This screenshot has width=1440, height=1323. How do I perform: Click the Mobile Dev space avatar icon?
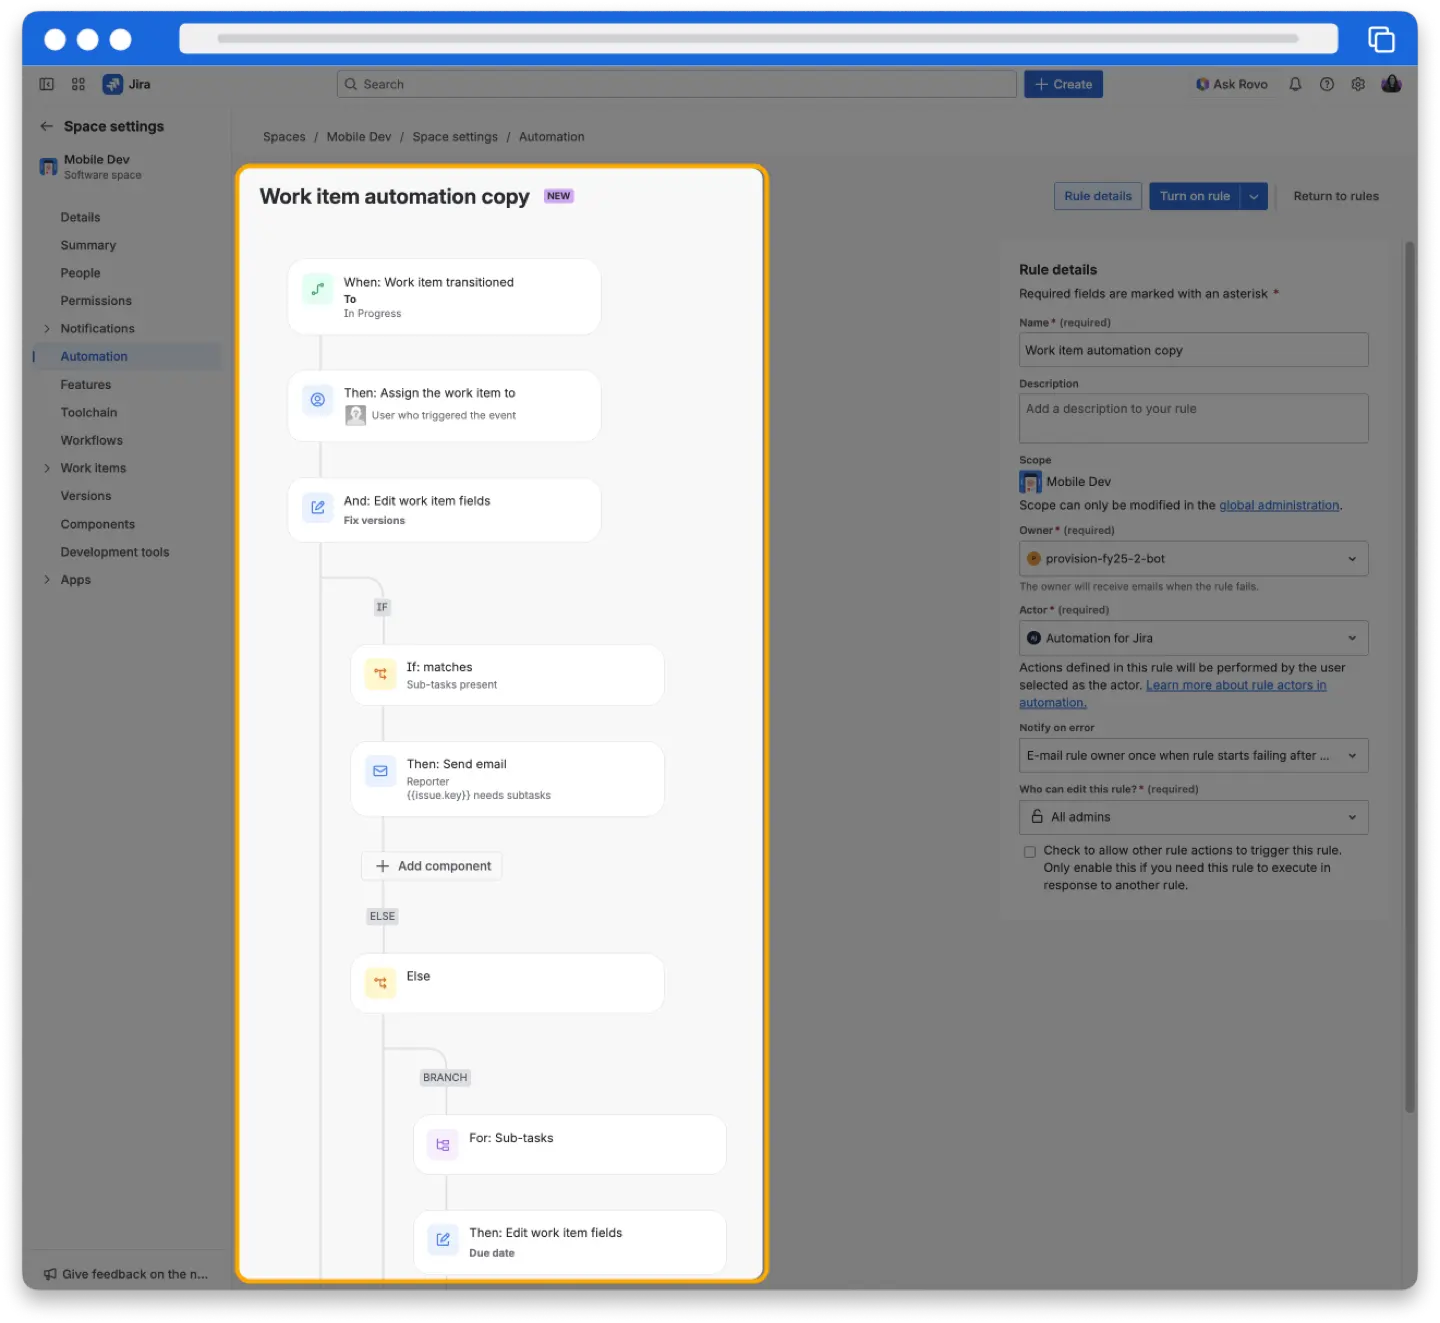(48, 166)
